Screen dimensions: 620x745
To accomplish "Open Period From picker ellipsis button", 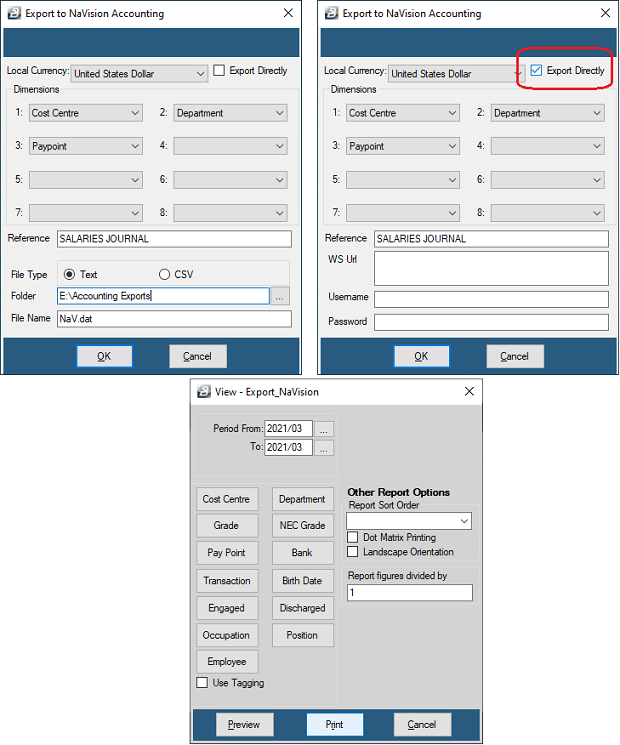I will 324,429.
